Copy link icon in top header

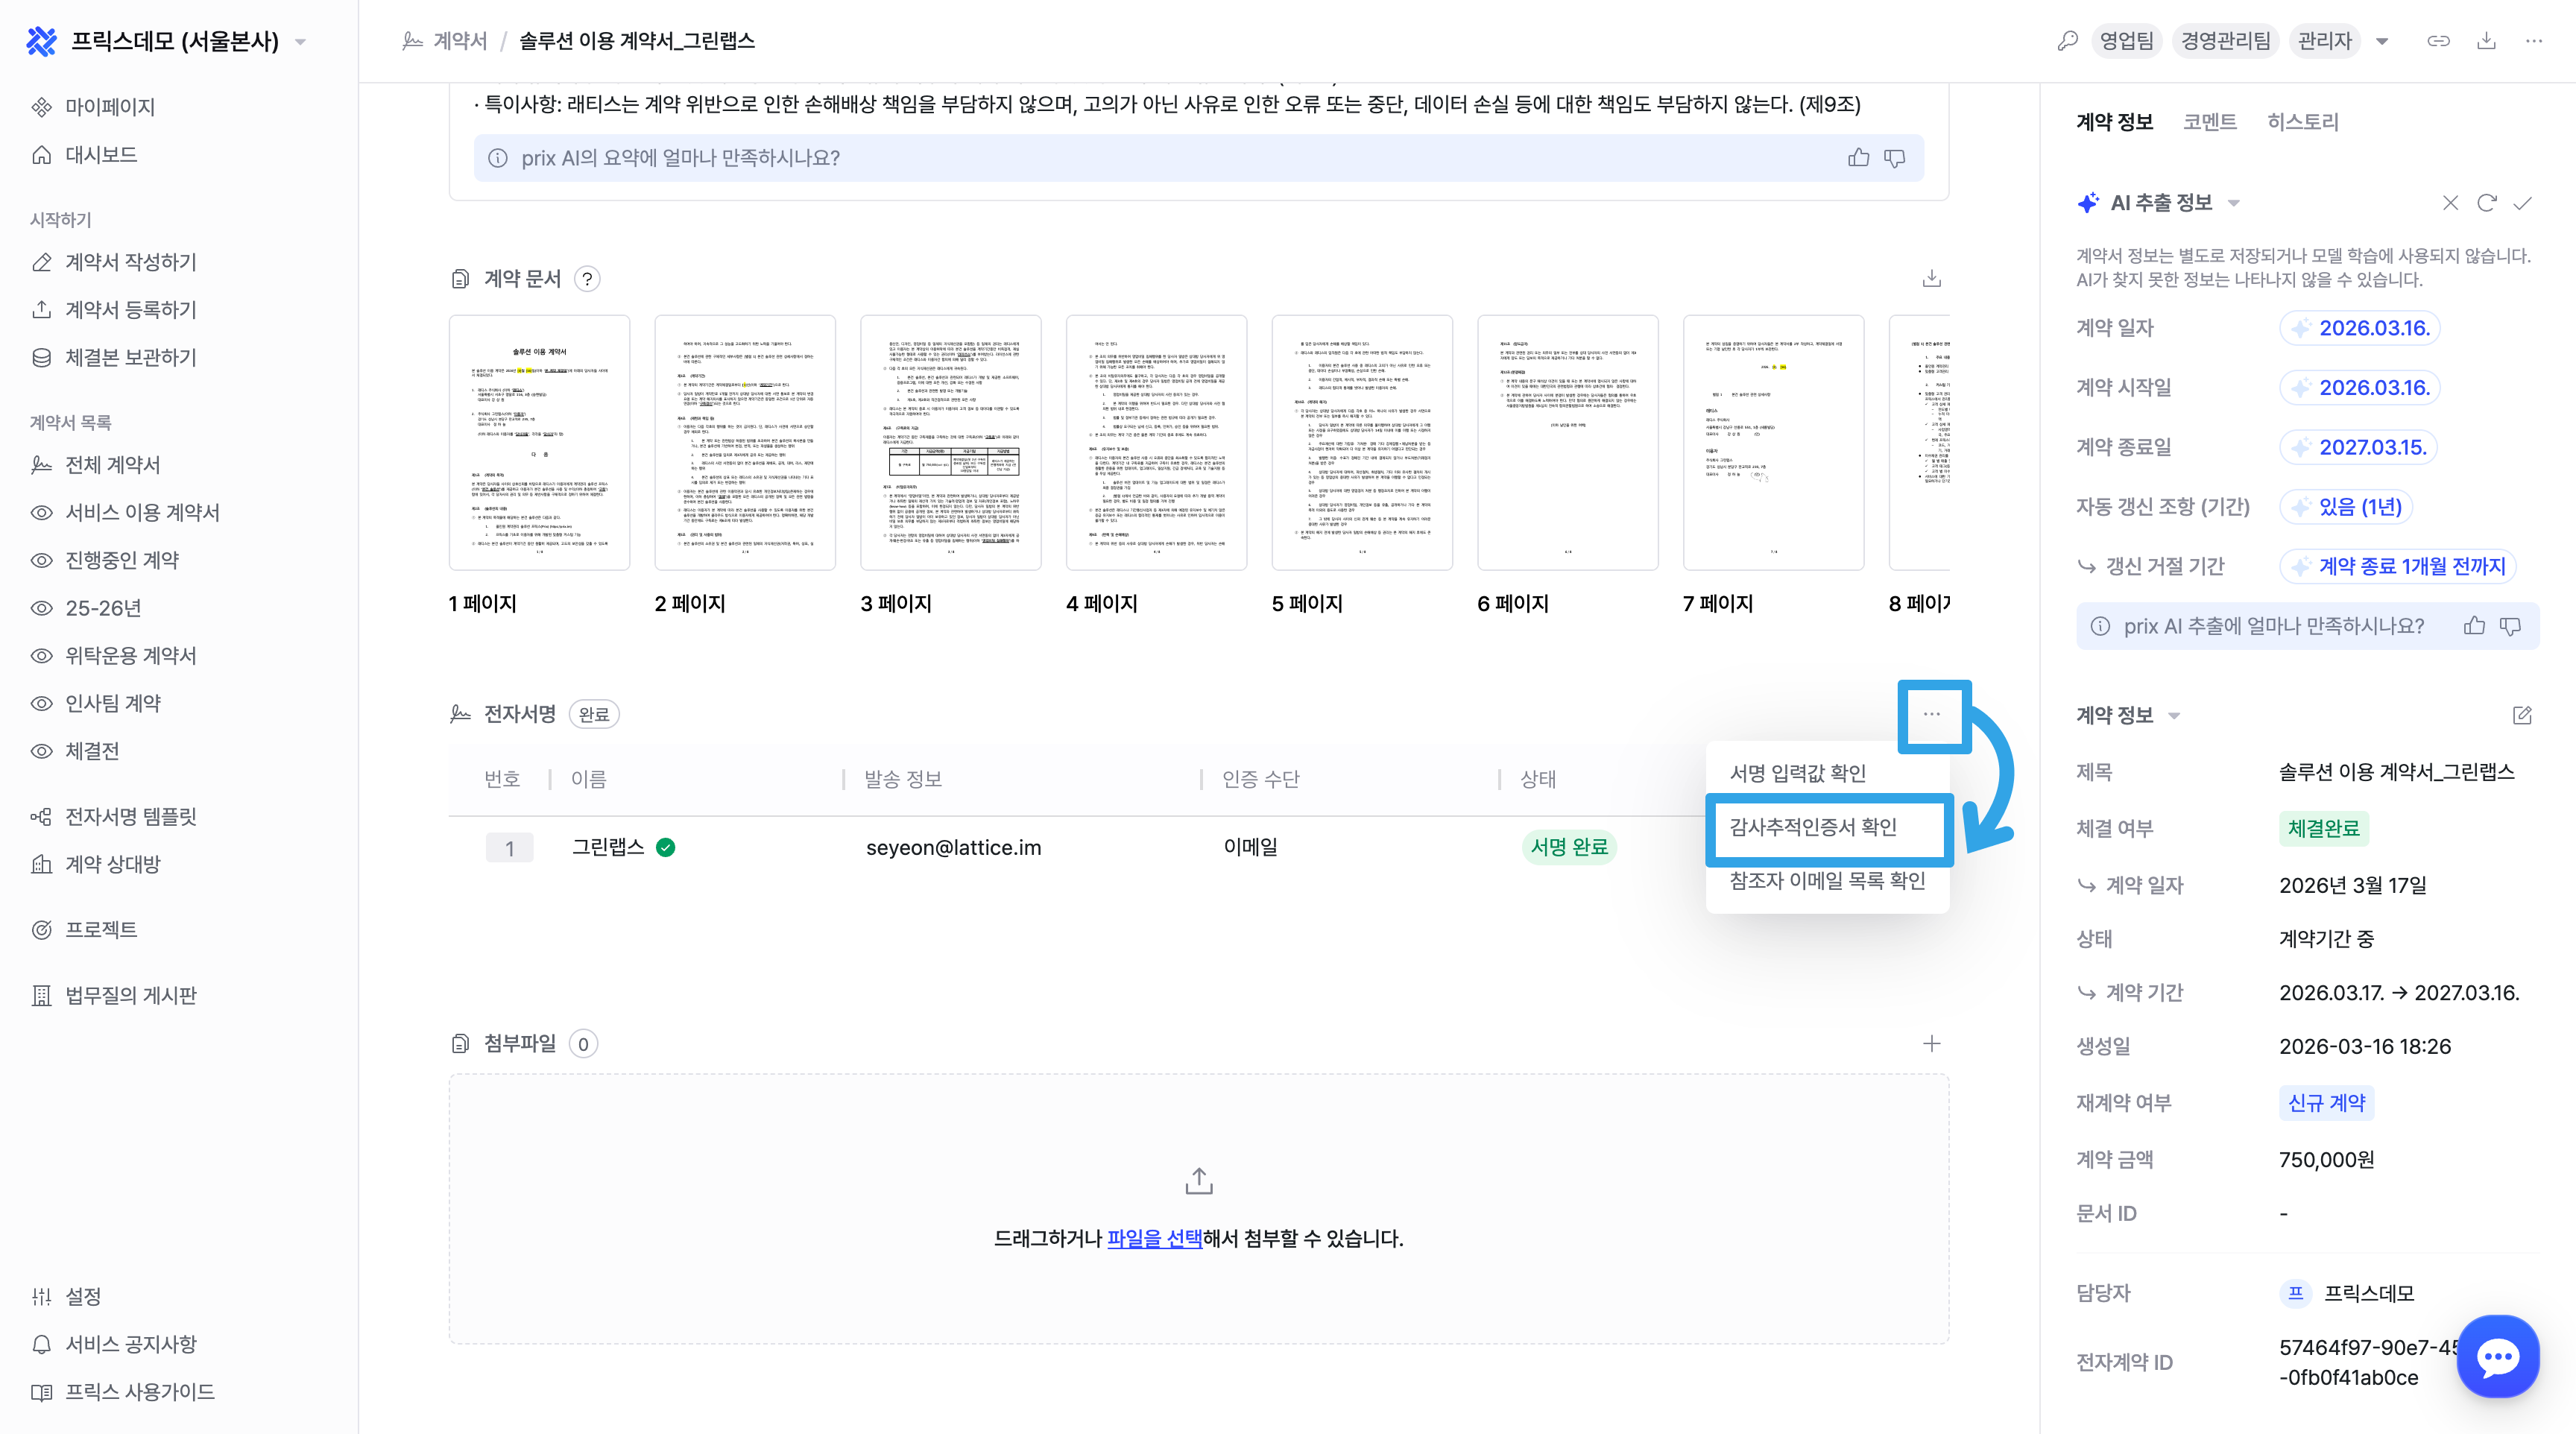coord(2438,41)
